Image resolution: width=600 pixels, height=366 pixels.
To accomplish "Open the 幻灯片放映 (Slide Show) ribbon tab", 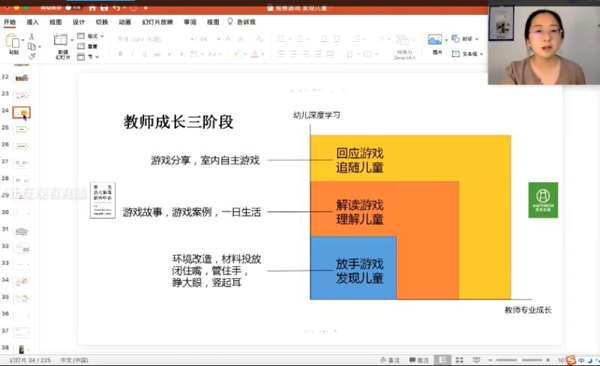I will [157, 22].
